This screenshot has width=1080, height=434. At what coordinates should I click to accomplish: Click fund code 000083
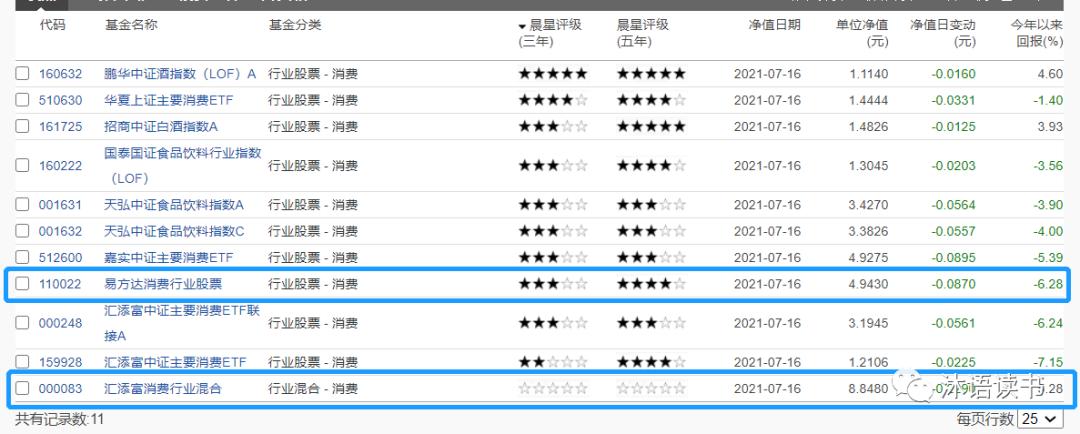(61, 389)
